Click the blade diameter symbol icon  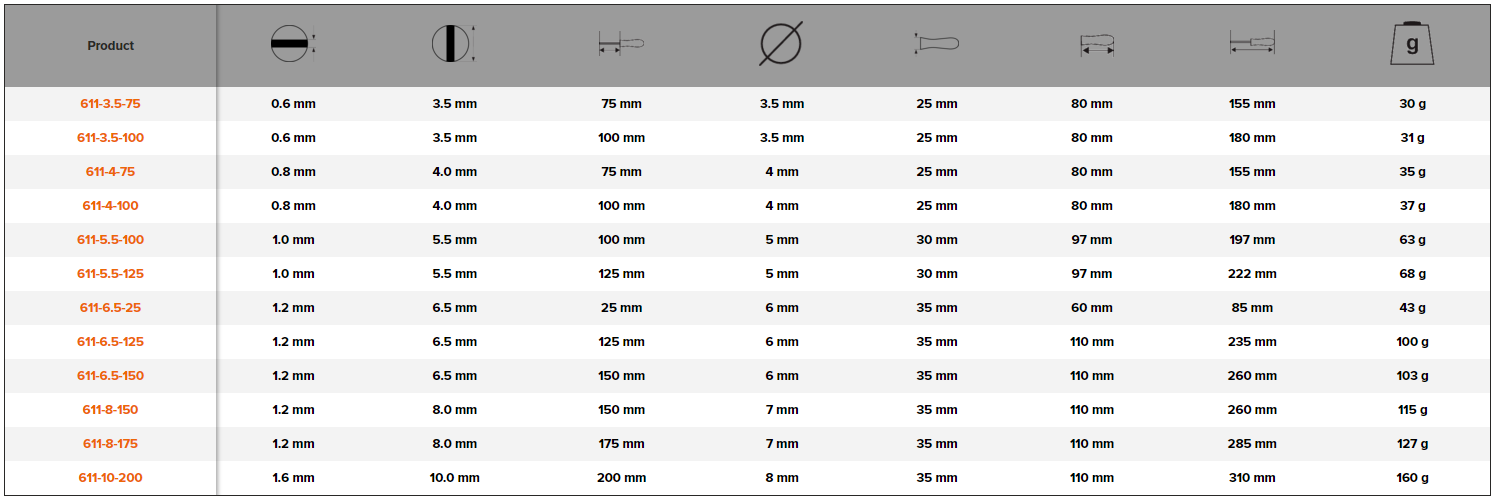[781, 45]
